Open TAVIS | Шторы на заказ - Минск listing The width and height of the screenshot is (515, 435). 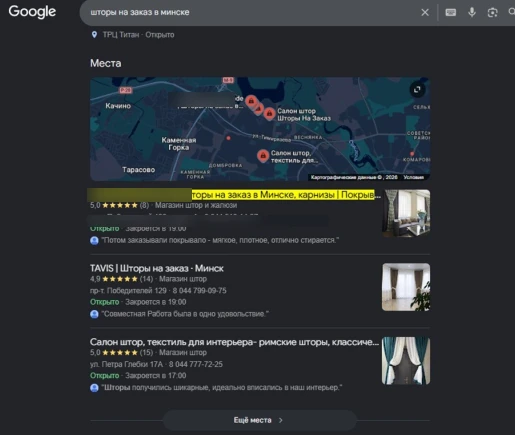[x=157, y=268]
